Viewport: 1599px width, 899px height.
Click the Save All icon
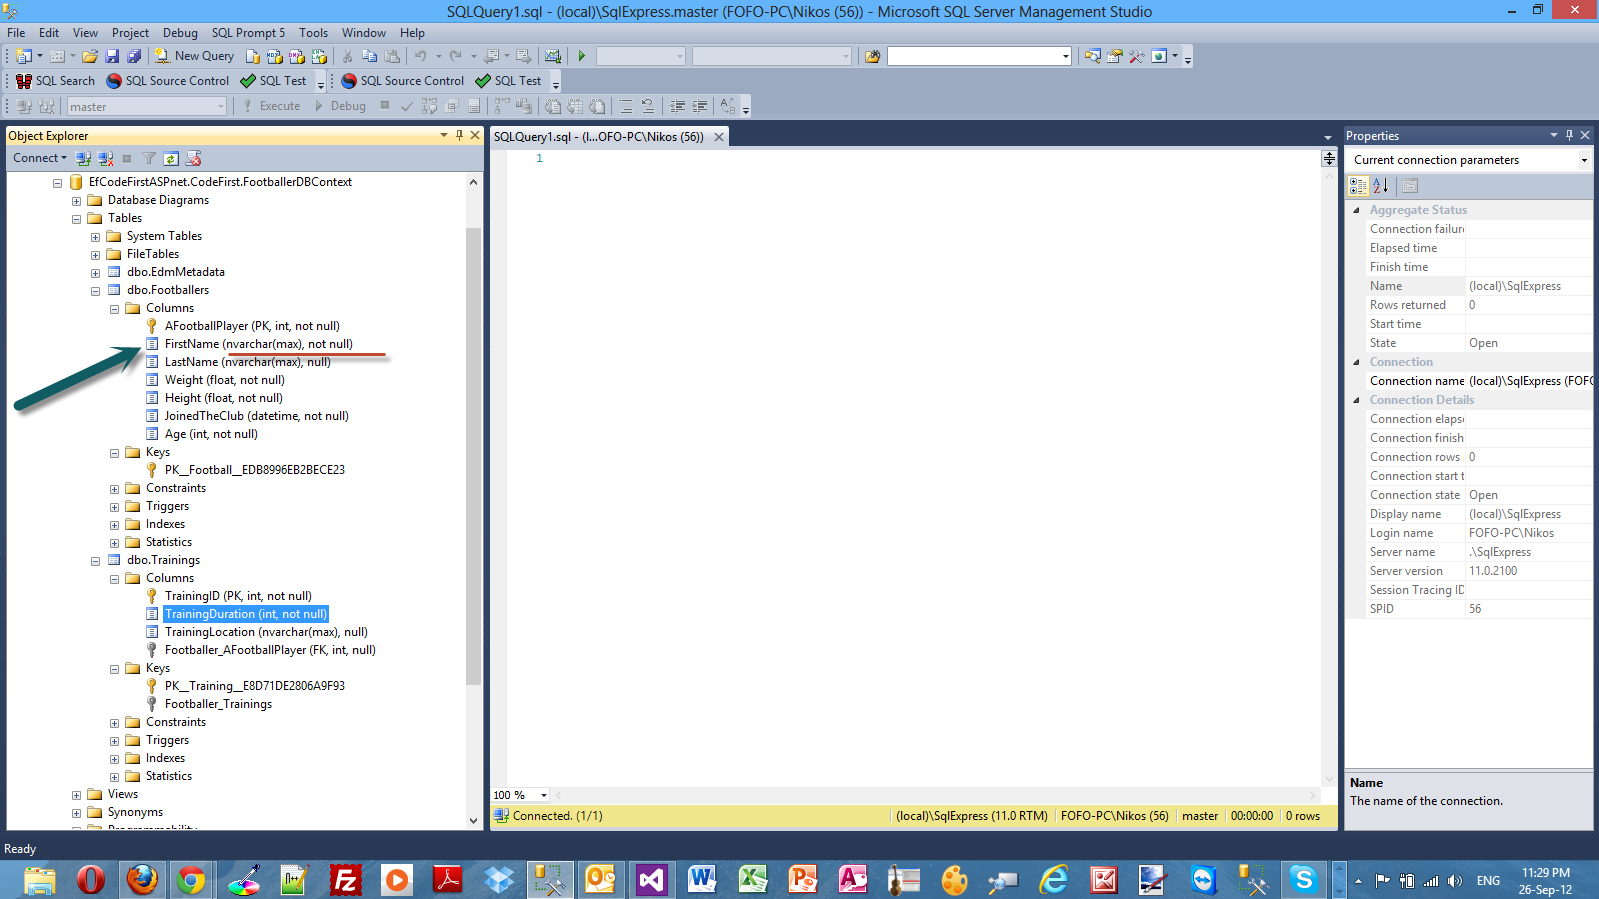pyautogui.click(x=134, y=56)
